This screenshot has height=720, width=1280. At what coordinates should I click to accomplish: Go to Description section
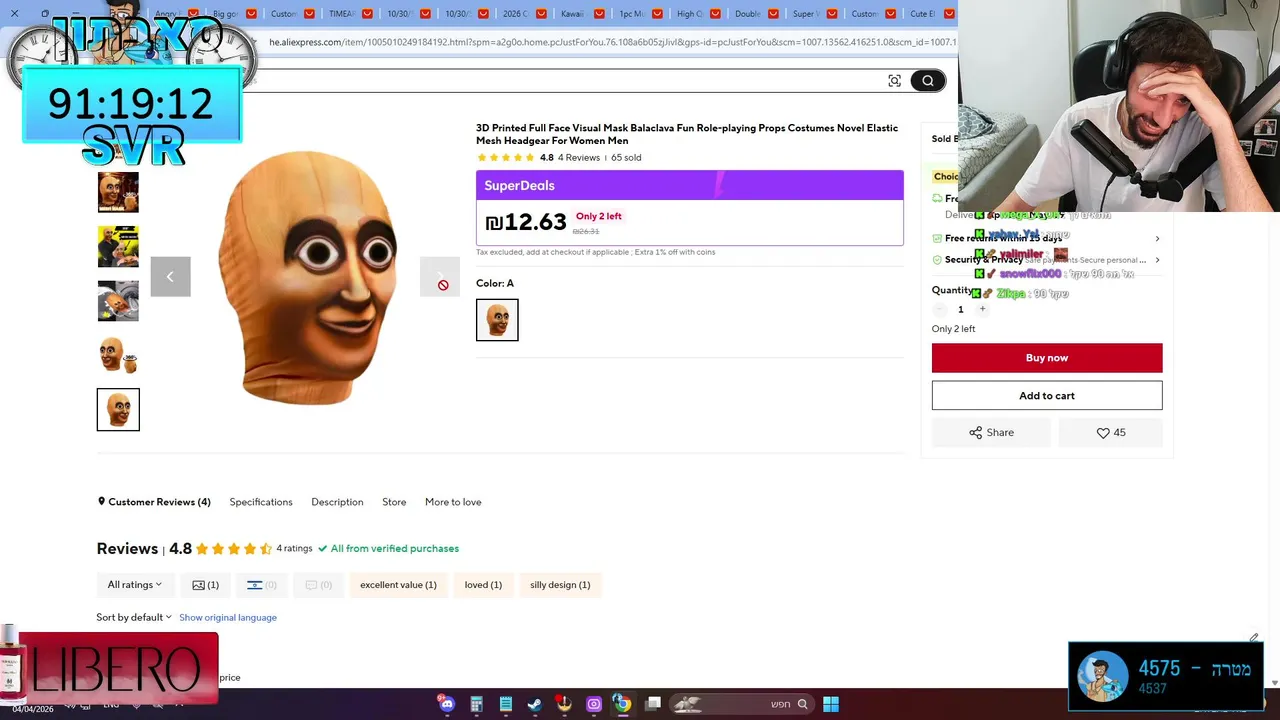tap(337, 502)
